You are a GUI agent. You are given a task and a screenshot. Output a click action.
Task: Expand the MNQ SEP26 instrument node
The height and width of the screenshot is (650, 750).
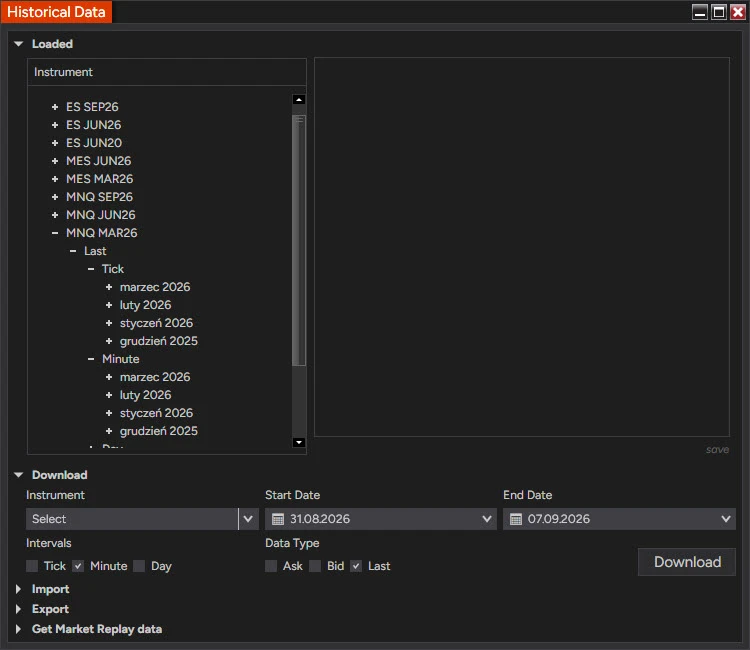55,197
